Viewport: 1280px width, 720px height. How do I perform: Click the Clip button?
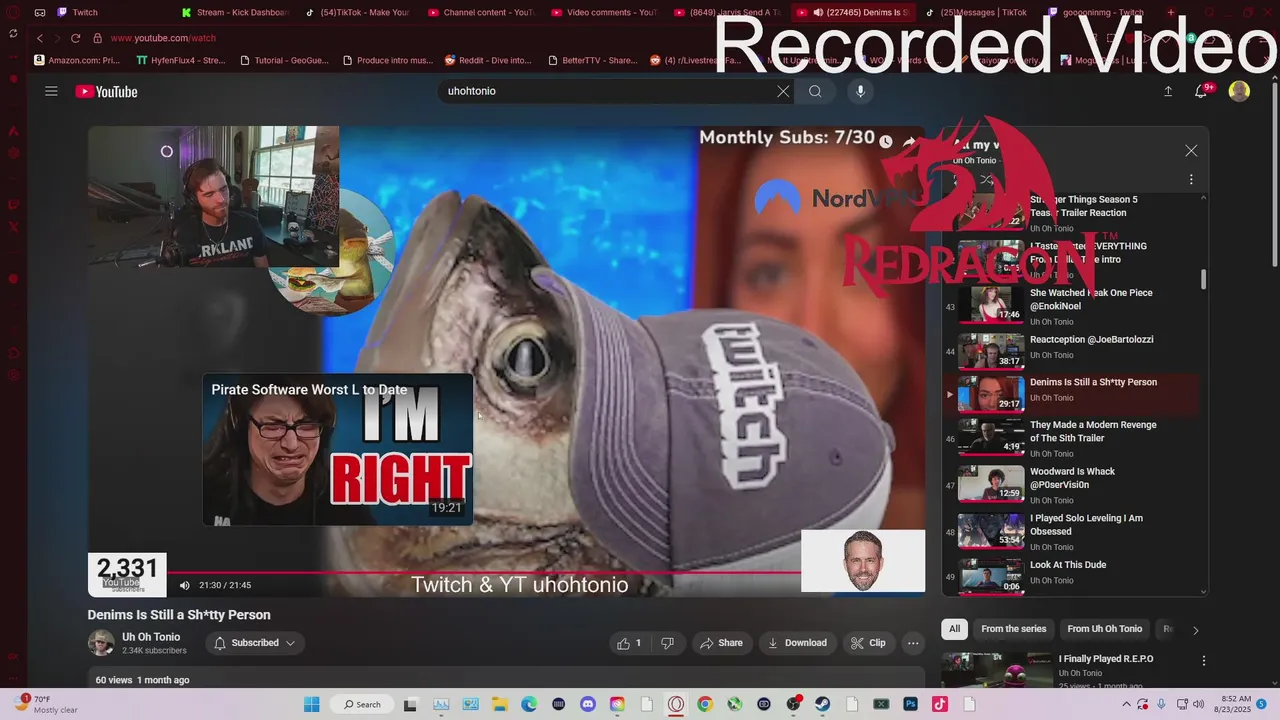pyautogui.click(x=868, y=643)
